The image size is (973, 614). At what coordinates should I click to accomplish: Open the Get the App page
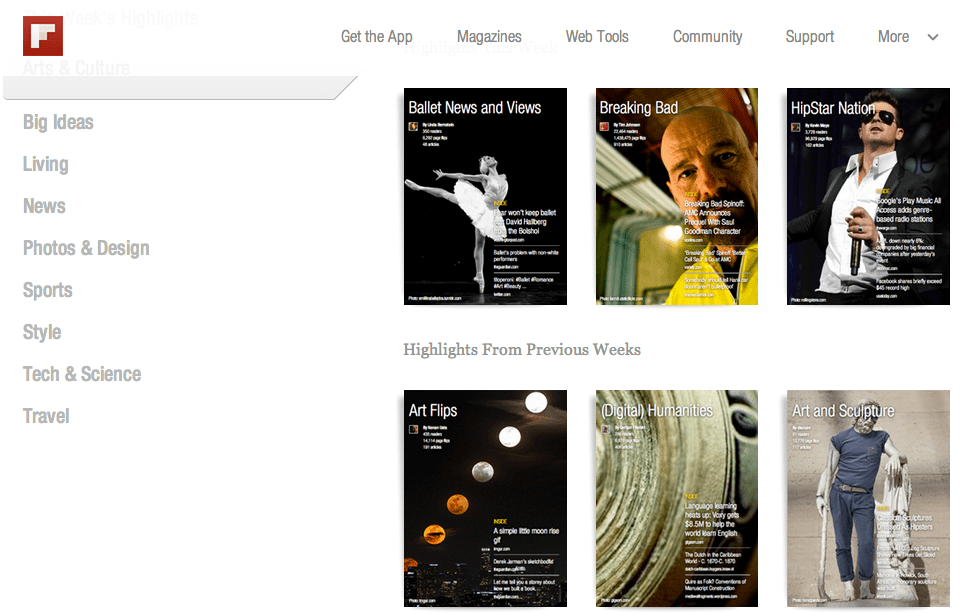(377, 37)
